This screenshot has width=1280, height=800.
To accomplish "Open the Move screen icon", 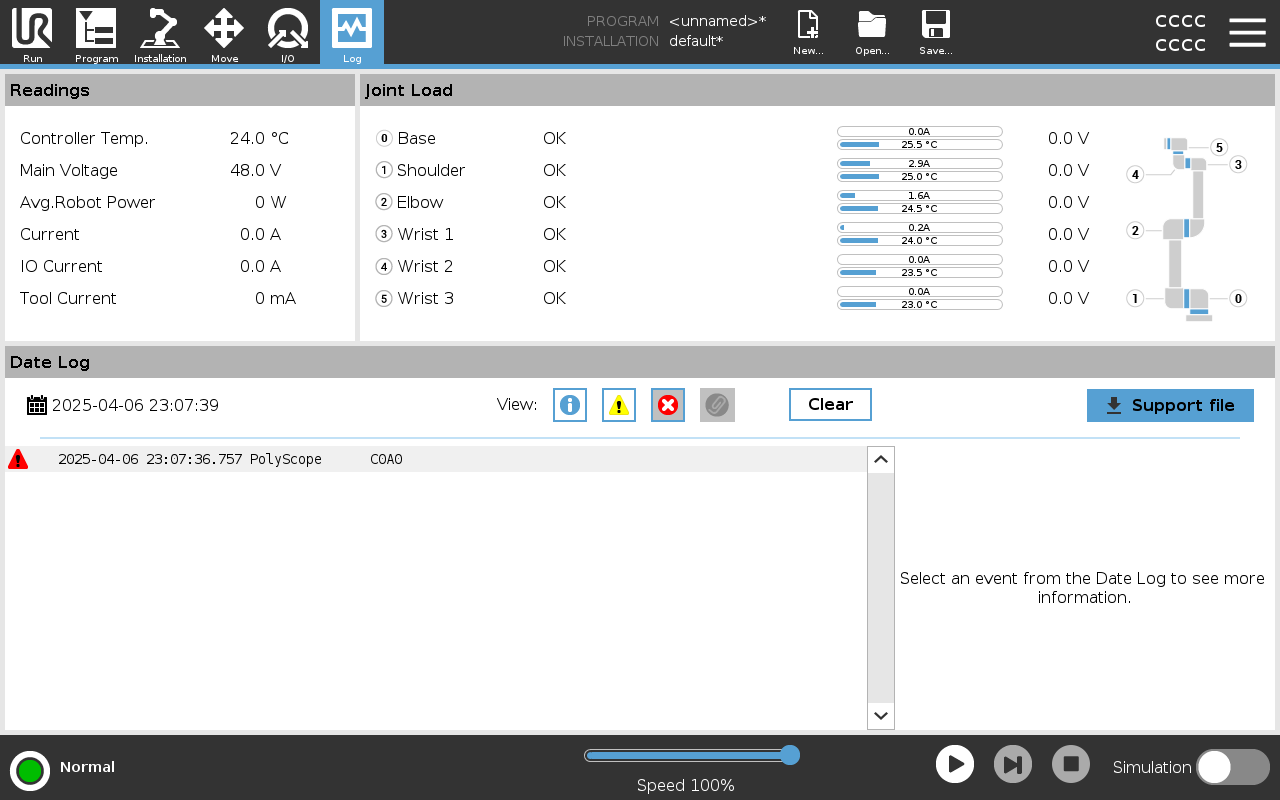I will coord(224,33).
